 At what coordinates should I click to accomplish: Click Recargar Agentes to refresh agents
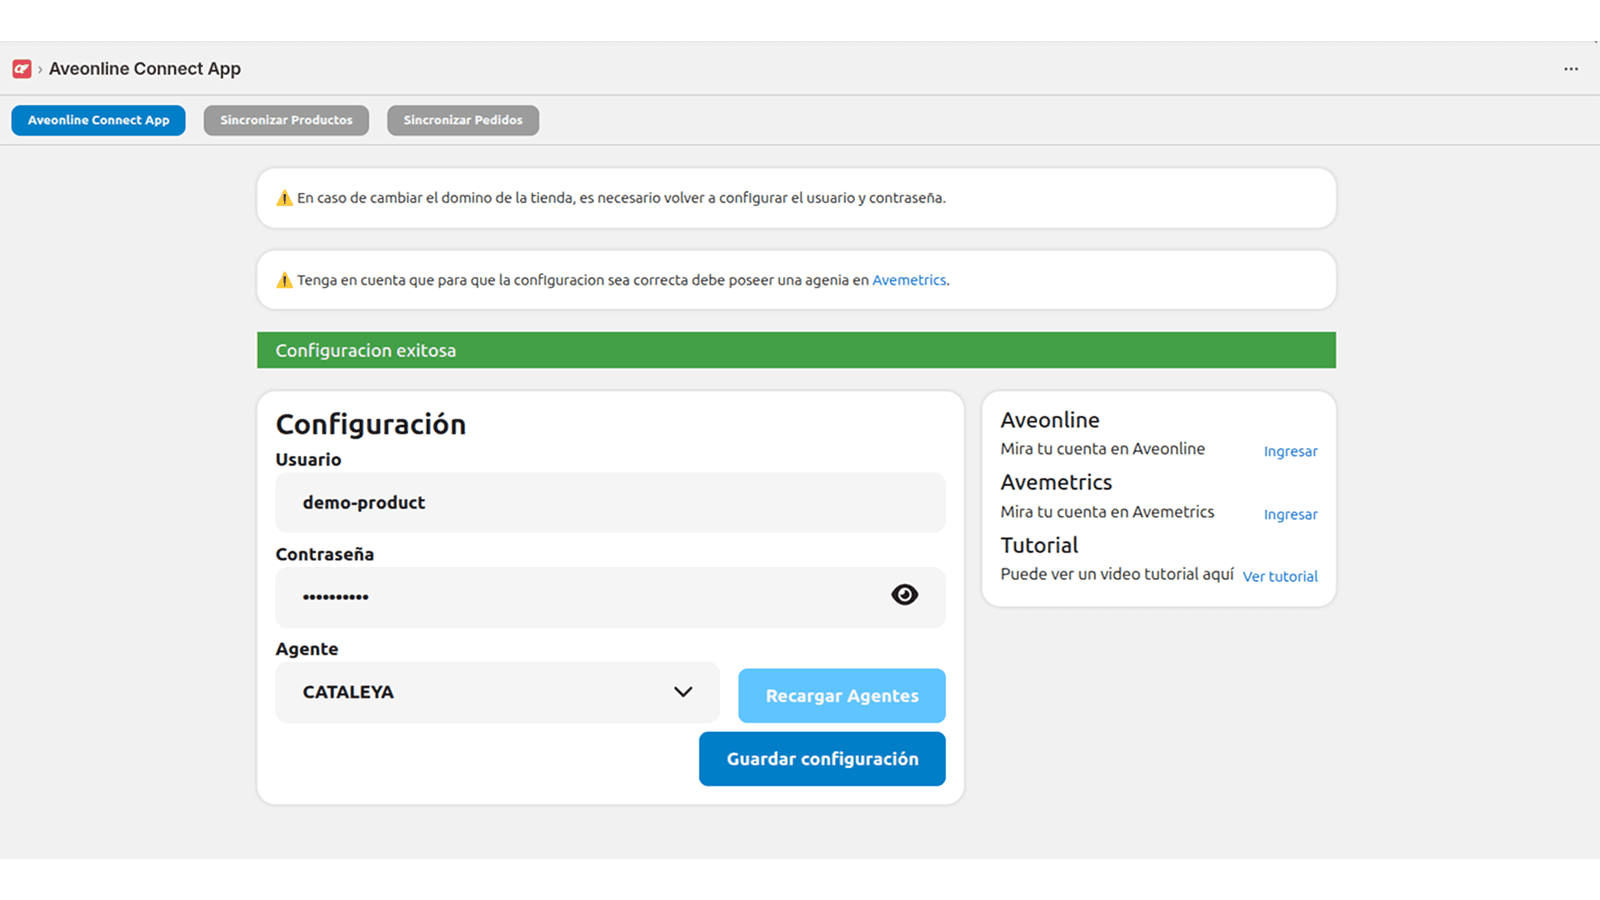[841, 695]
